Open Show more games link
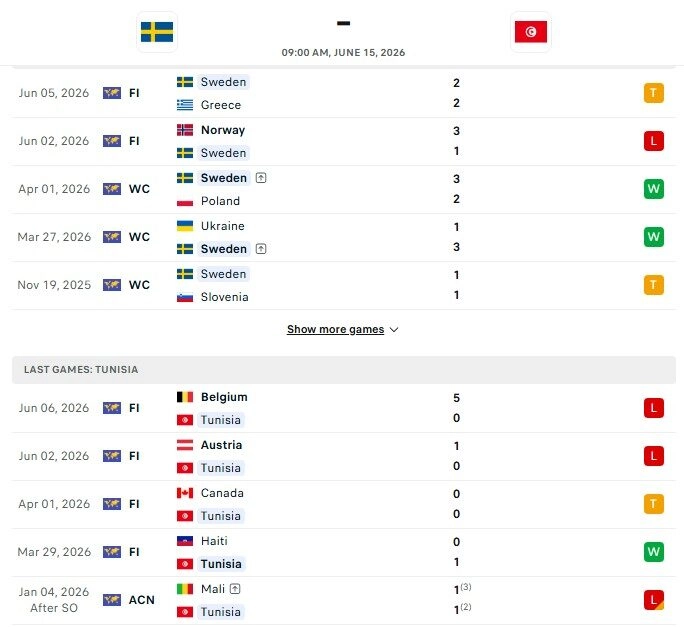Viewport: 684px width, 627px height. coord(335,329)
